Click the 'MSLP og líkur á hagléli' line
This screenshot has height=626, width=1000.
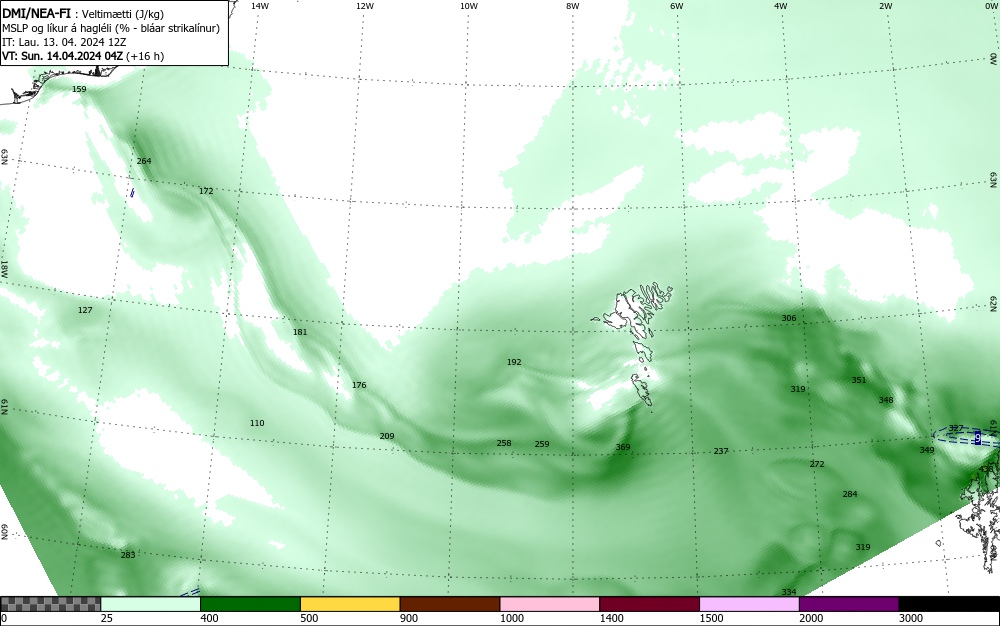click(111, 28)
